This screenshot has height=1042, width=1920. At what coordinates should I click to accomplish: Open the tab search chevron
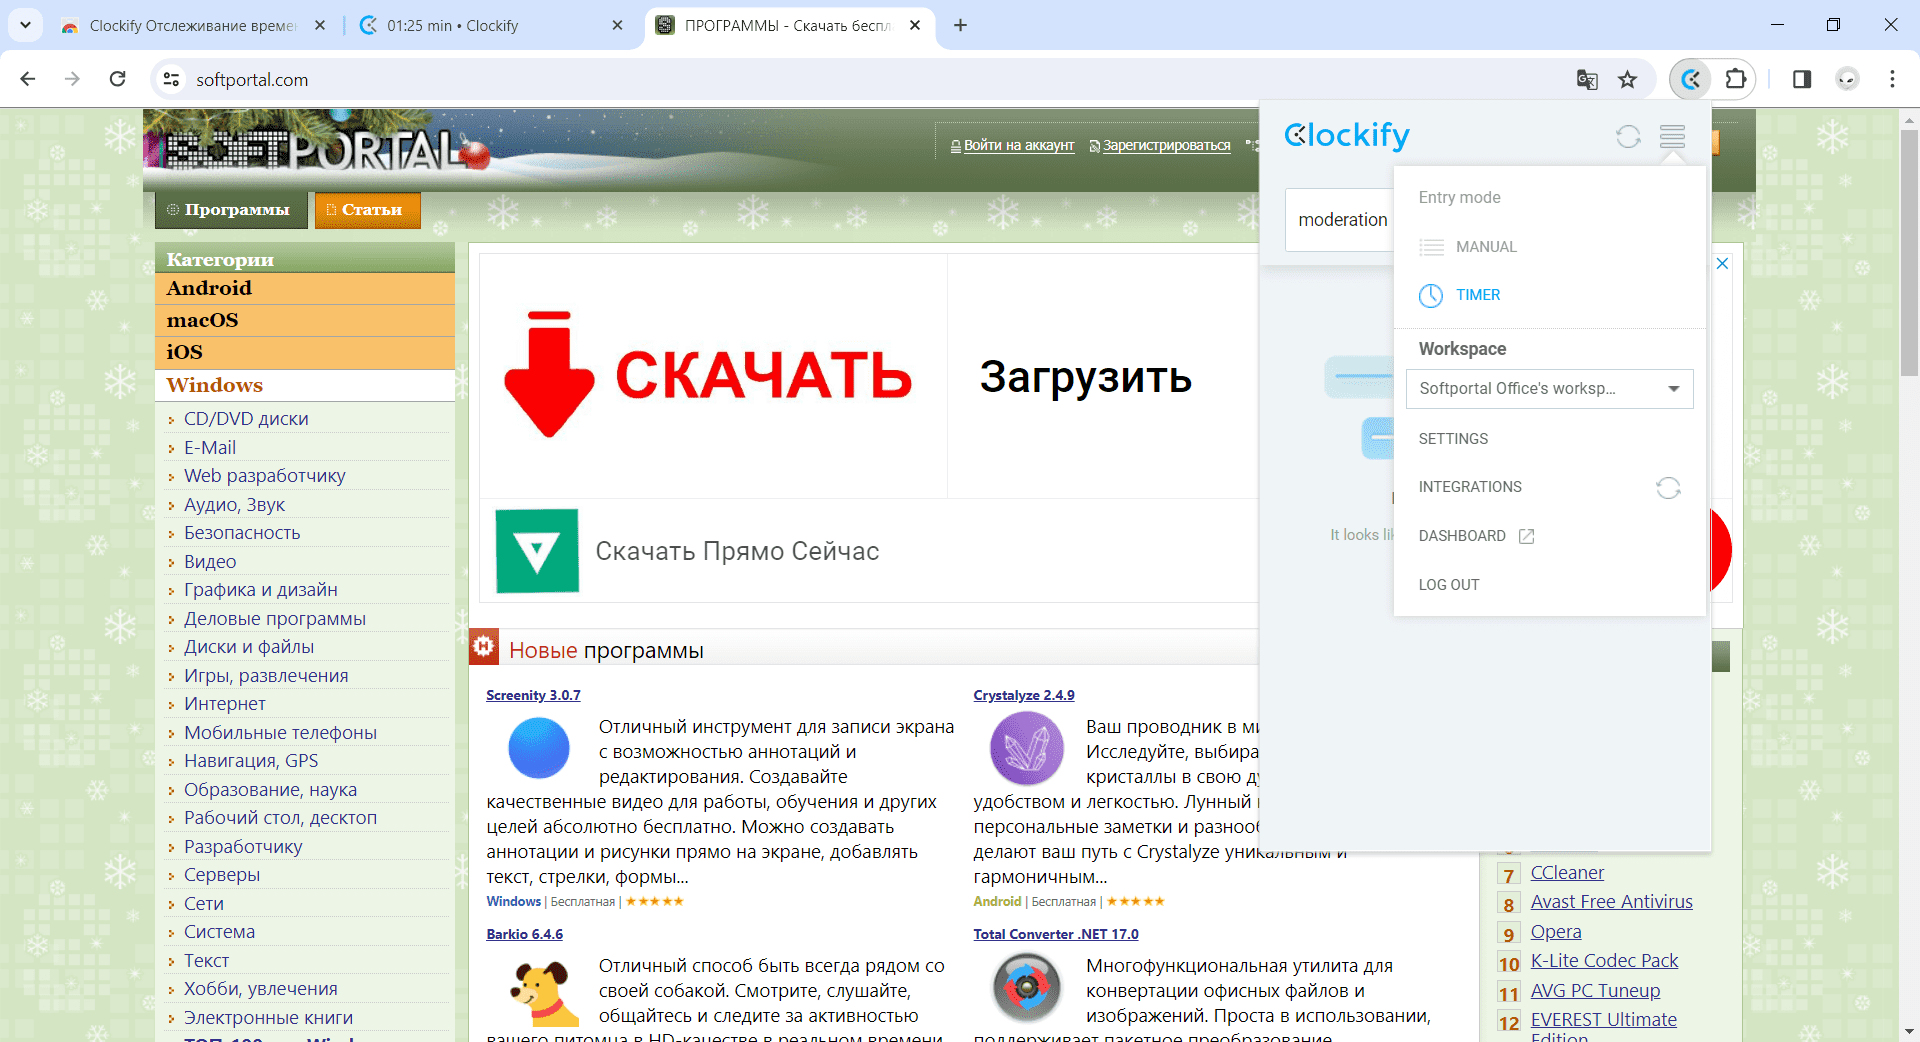(x=25, y=25)
